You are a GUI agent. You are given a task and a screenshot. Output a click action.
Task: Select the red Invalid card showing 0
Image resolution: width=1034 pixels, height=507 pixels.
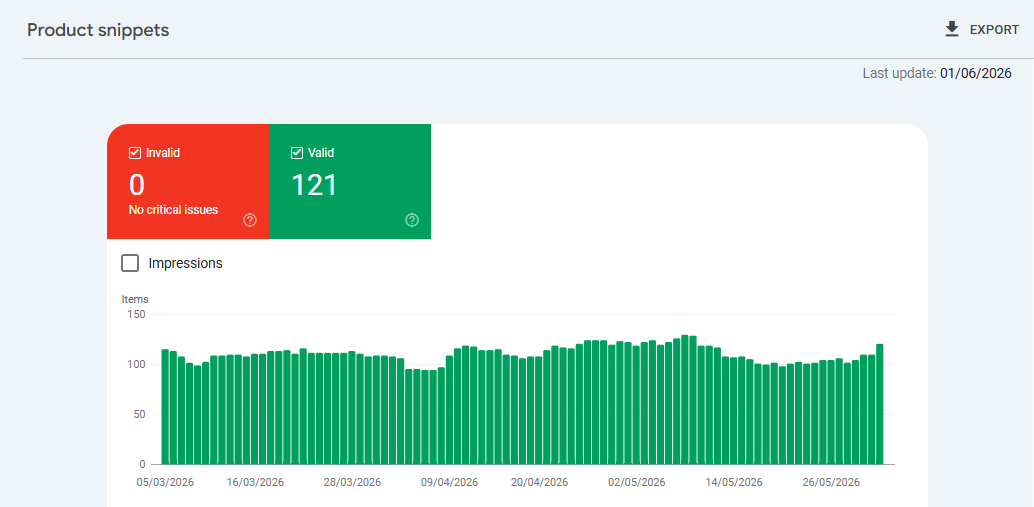(x=188, y=181)
